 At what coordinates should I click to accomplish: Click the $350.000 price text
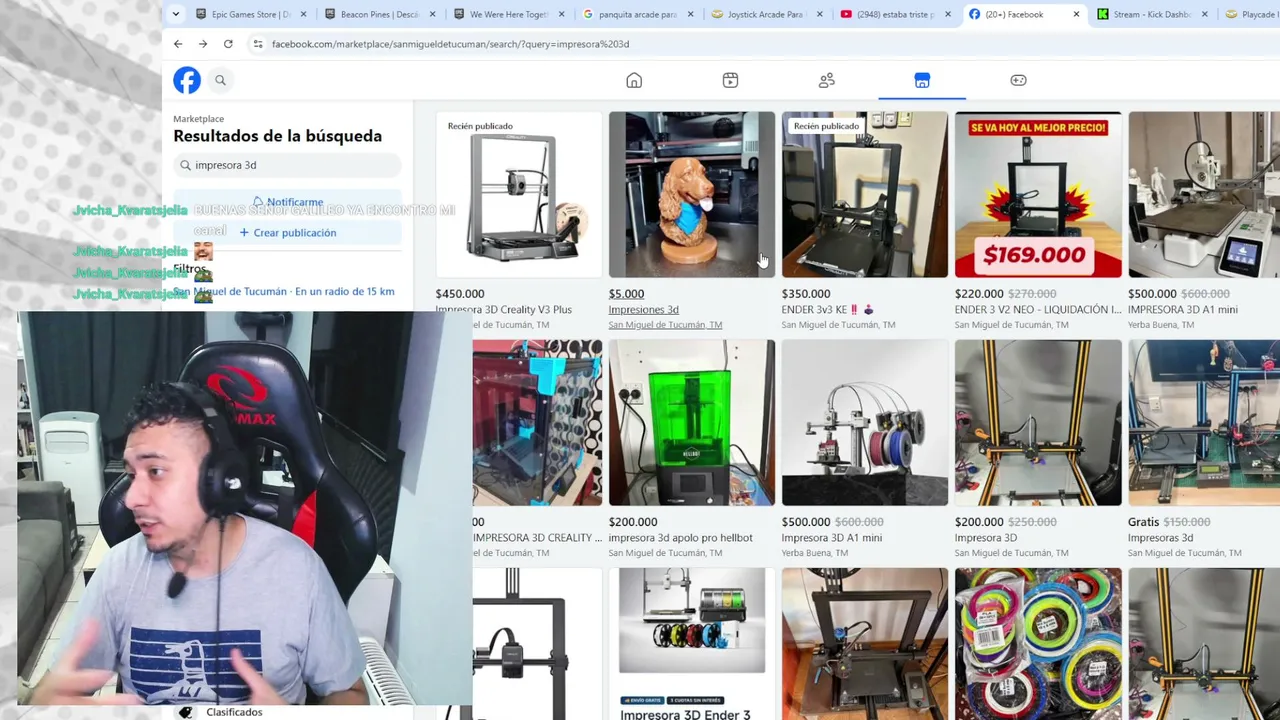(806, 294)
